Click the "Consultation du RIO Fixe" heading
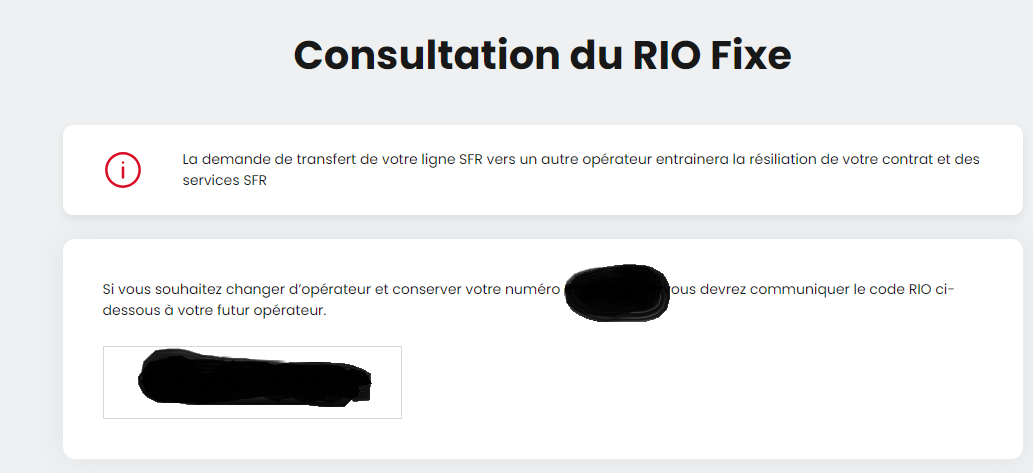This screenshot has width=1033, height=473. pyautogui.click(x=542, y=55)
